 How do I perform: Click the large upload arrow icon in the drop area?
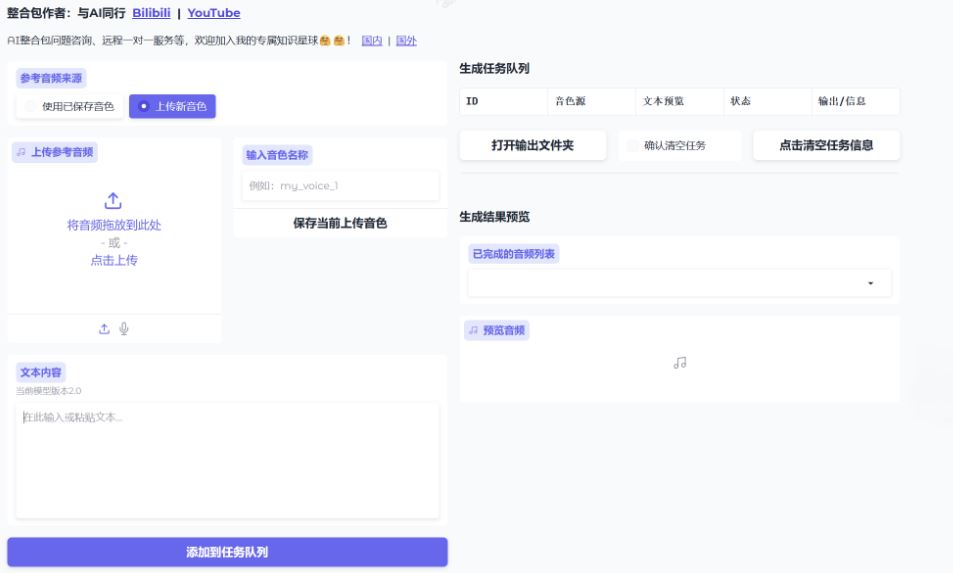[x=113, y=200]
